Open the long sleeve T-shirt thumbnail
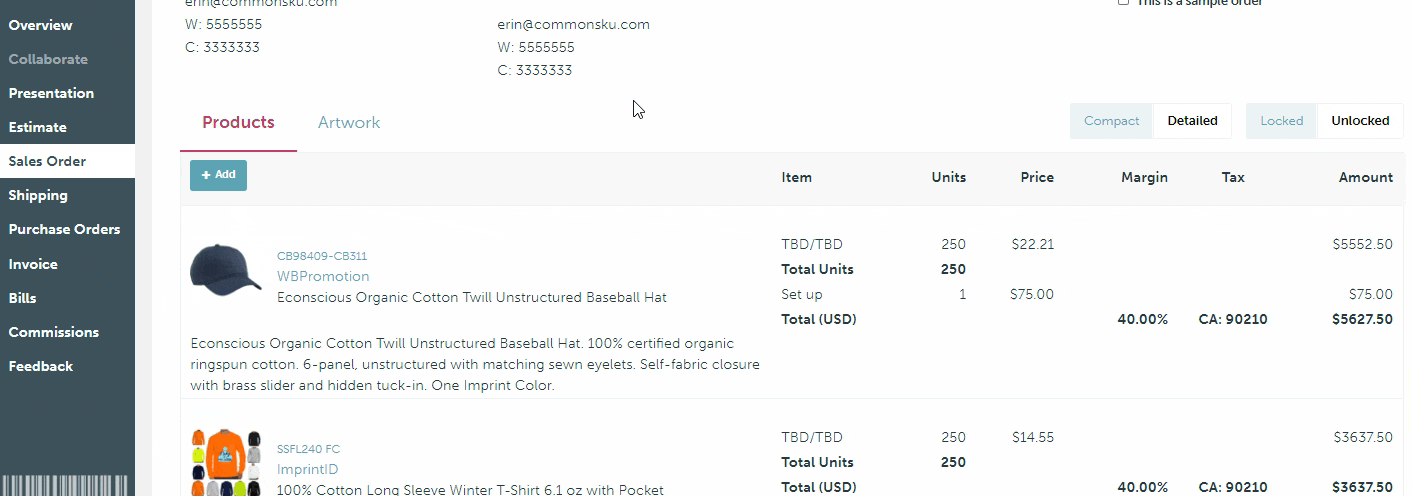 coord(225,462)
